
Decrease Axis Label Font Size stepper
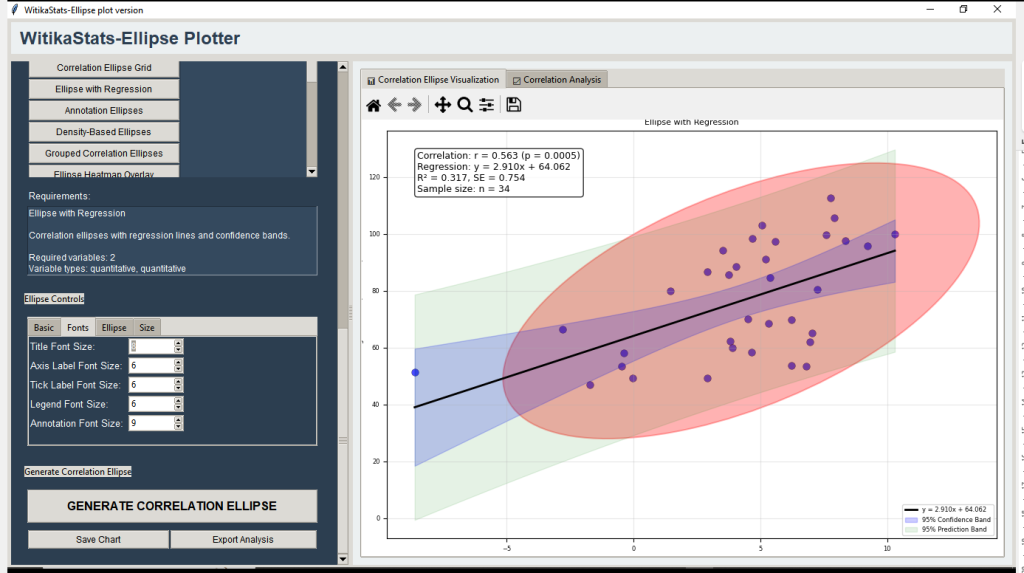178,369
